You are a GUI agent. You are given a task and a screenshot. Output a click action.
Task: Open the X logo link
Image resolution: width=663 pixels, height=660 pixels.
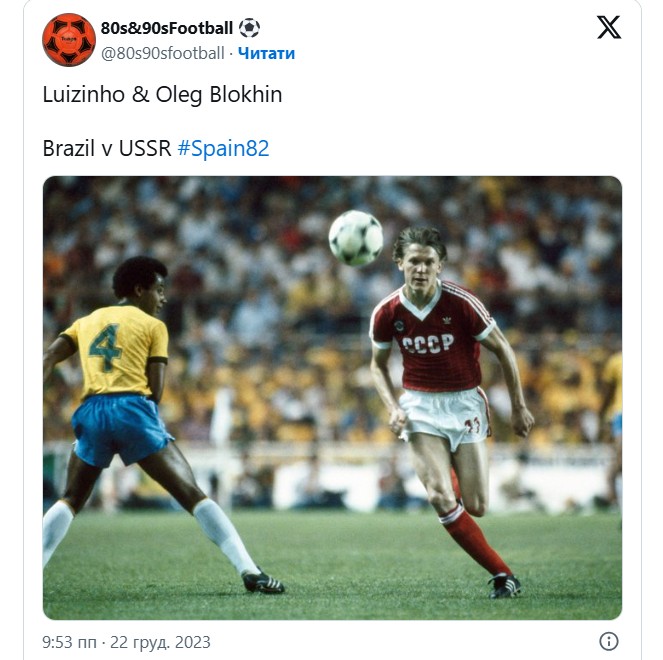[x=608, y=28]
